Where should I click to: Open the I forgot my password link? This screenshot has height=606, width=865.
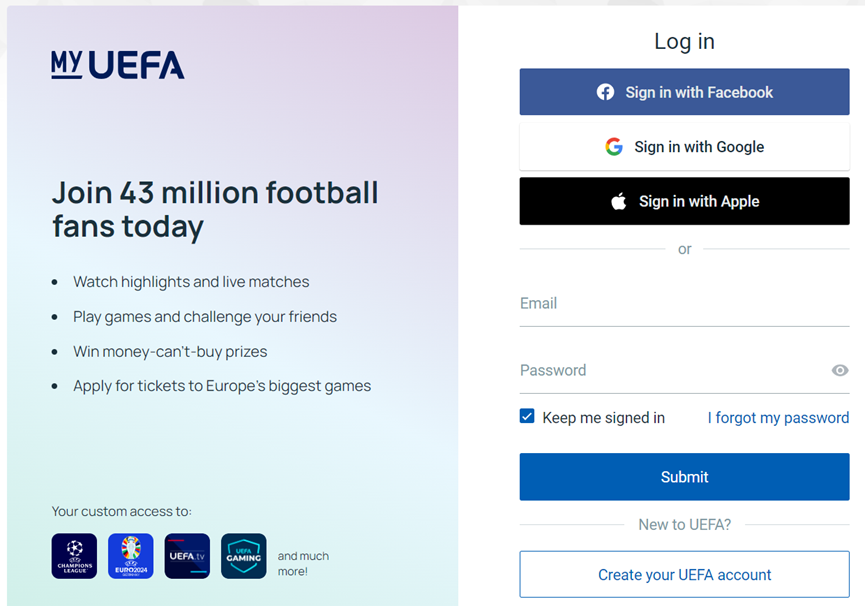(x=778, y=418)
